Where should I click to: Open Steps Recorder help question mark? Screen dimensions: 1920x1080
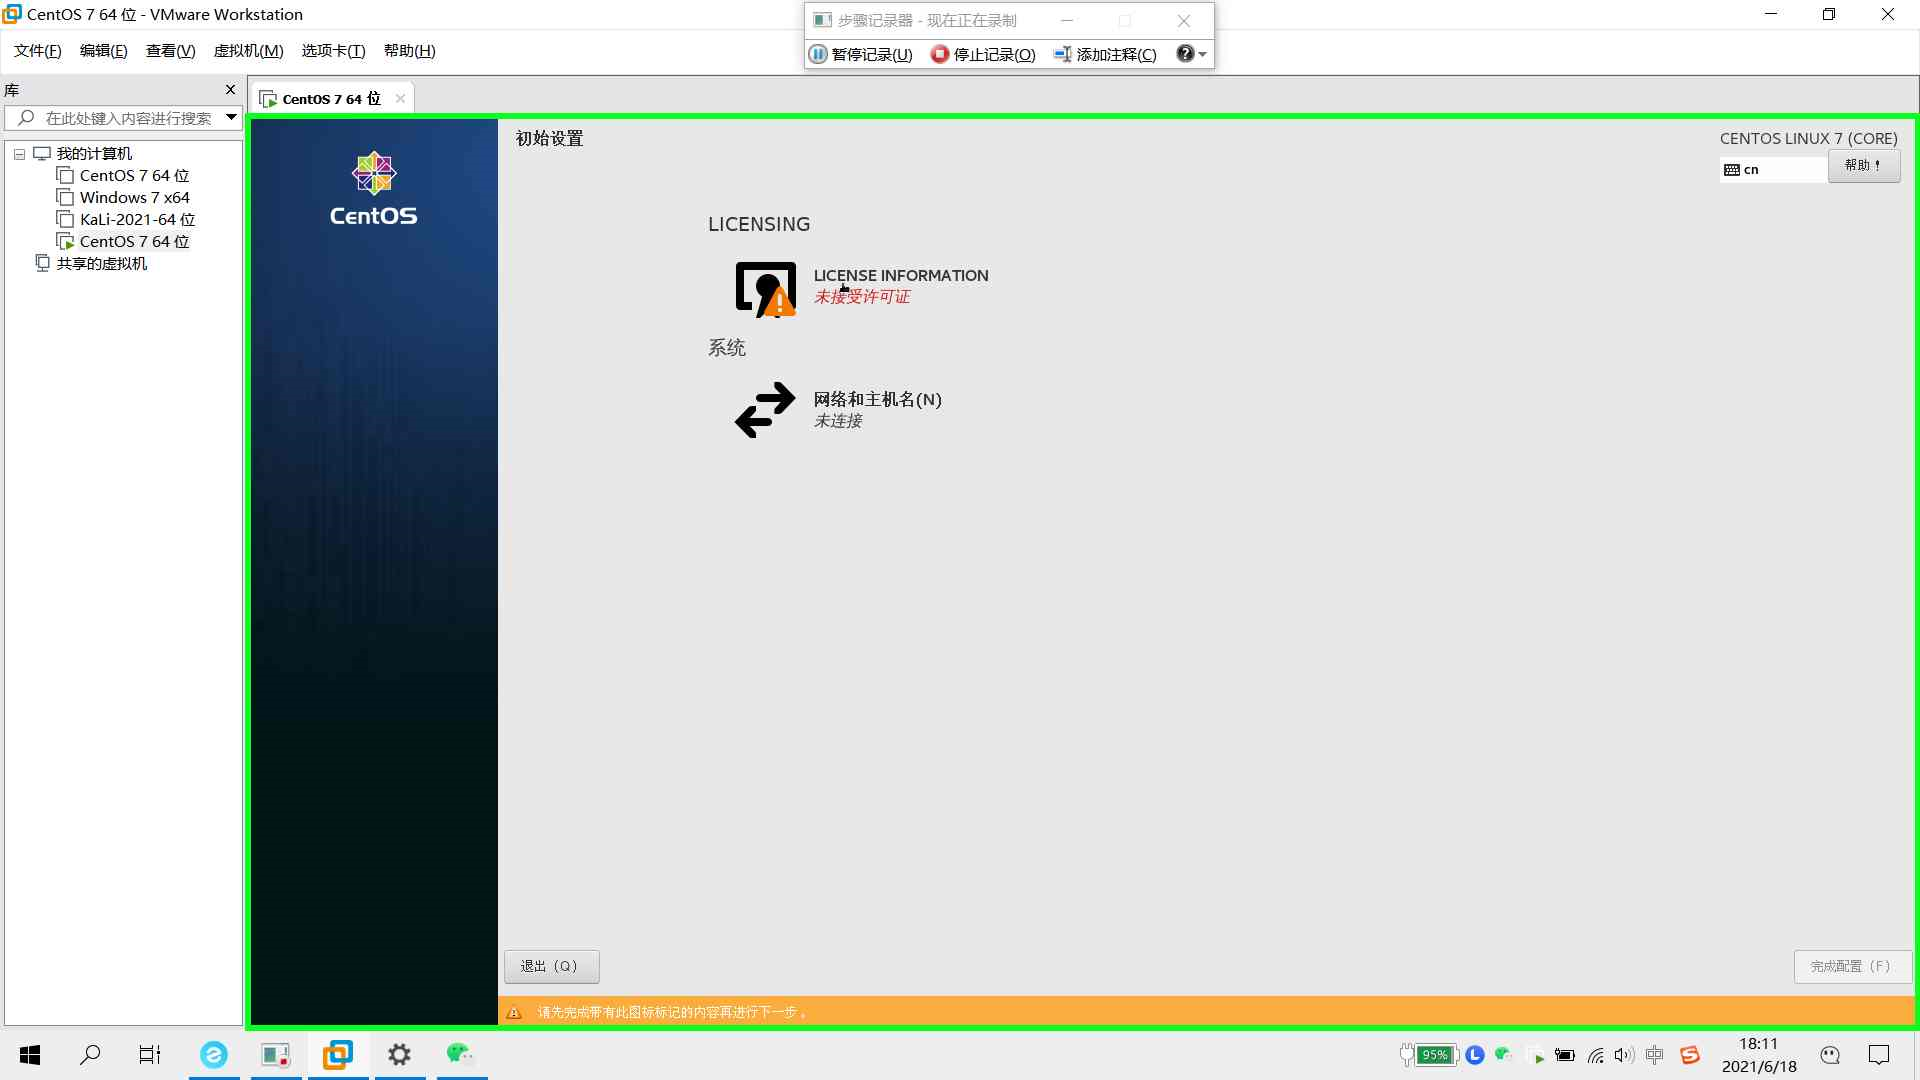coord(1185,54)
